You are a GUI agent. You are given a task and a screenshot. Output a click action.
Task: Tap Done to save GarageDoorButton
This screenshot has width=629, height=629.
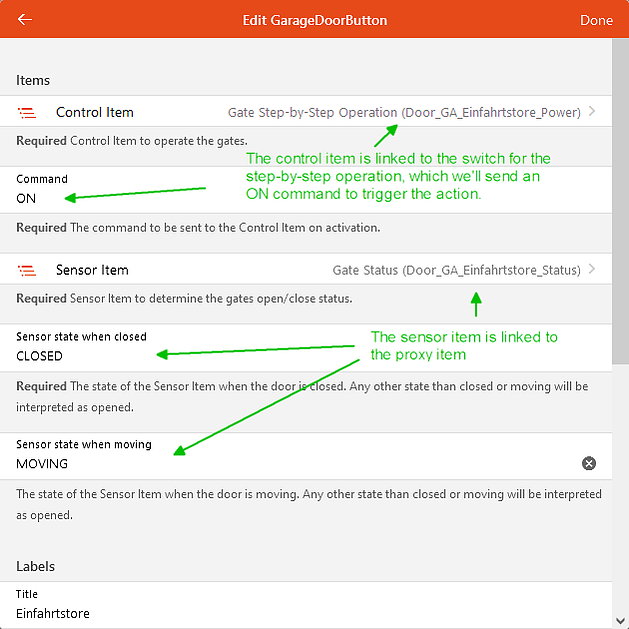pyautogui.click(x=596, y=20)
